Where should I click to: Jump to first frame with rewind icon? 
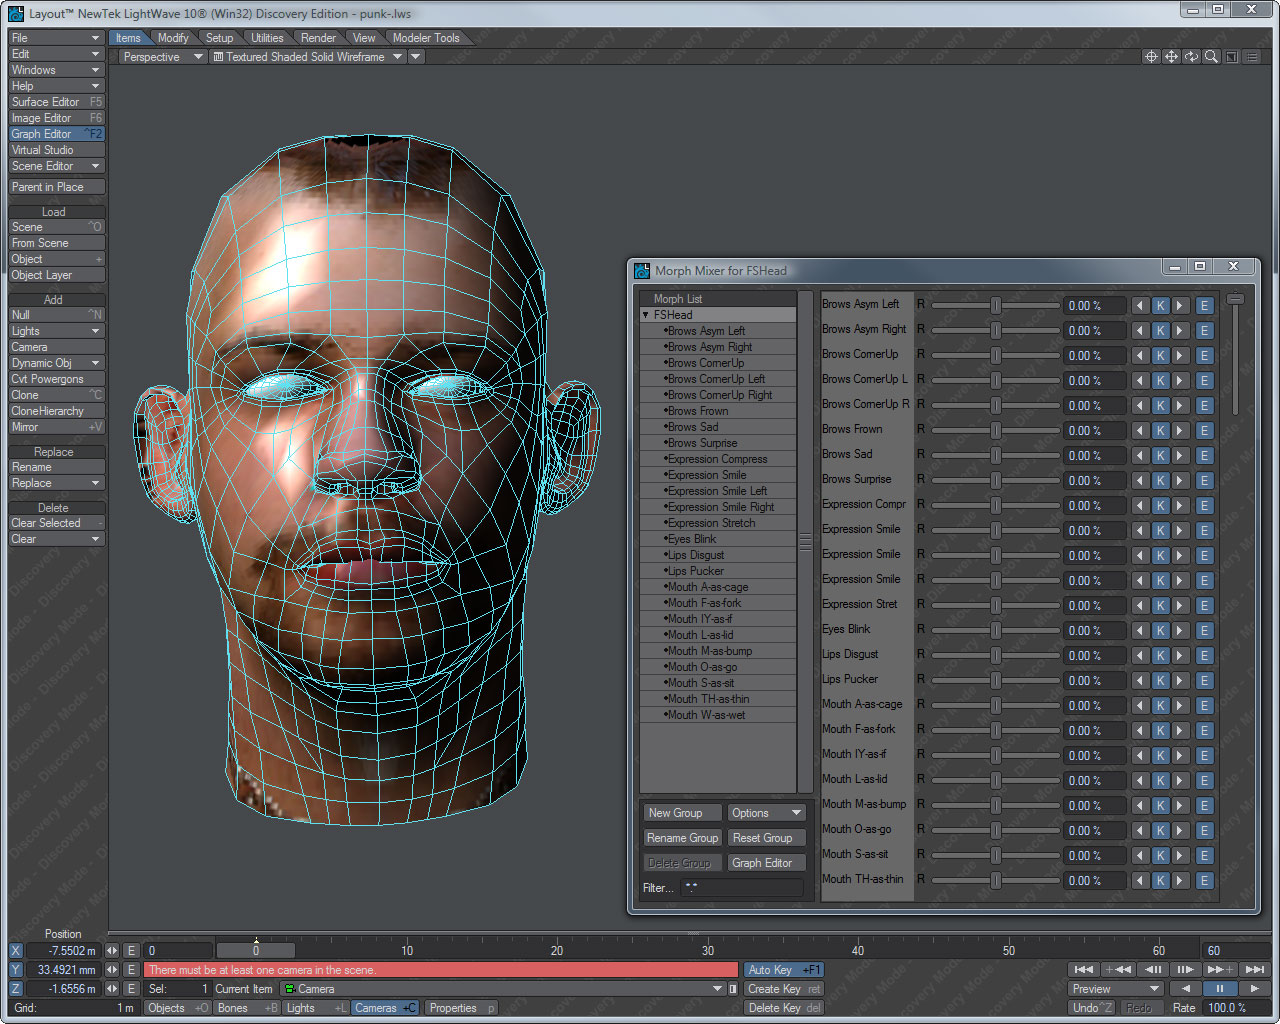click(x=1083, y=969)
